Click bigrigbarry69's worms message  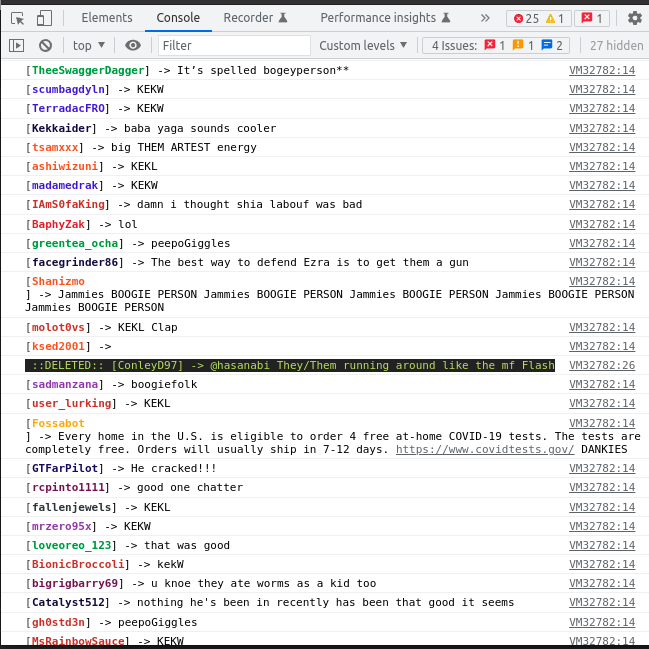(x=264, y=584)
